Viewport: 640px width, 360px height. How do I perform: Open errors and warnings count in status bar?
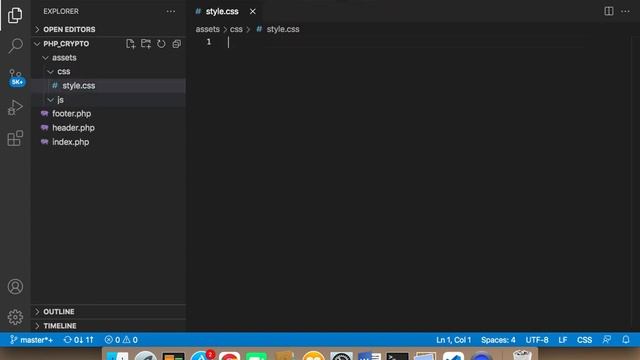[x=121, y=340]
